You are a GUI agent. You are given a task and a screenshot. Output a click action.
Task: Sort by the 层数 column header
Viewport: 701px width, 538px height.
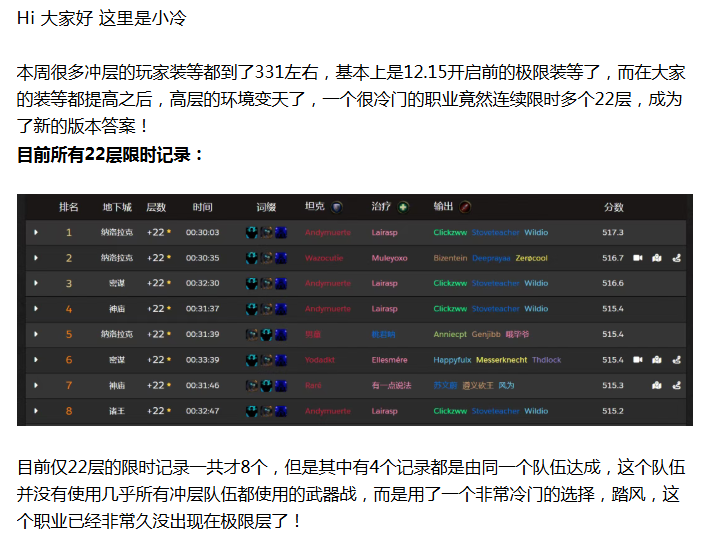156,207
